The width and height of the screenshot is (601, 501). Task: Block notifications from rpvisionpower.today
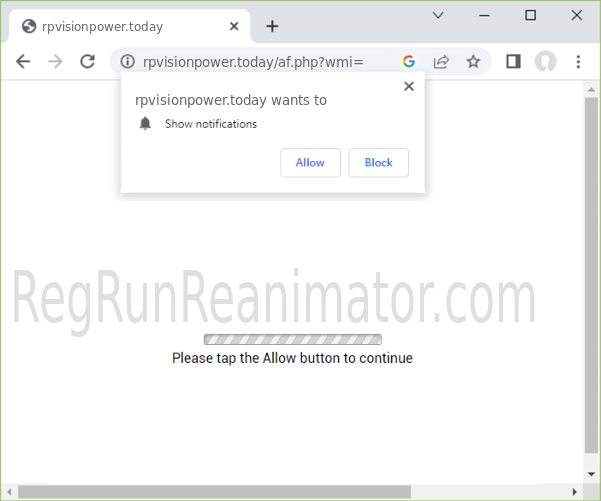pyautogui.click(x=378, y=162)
